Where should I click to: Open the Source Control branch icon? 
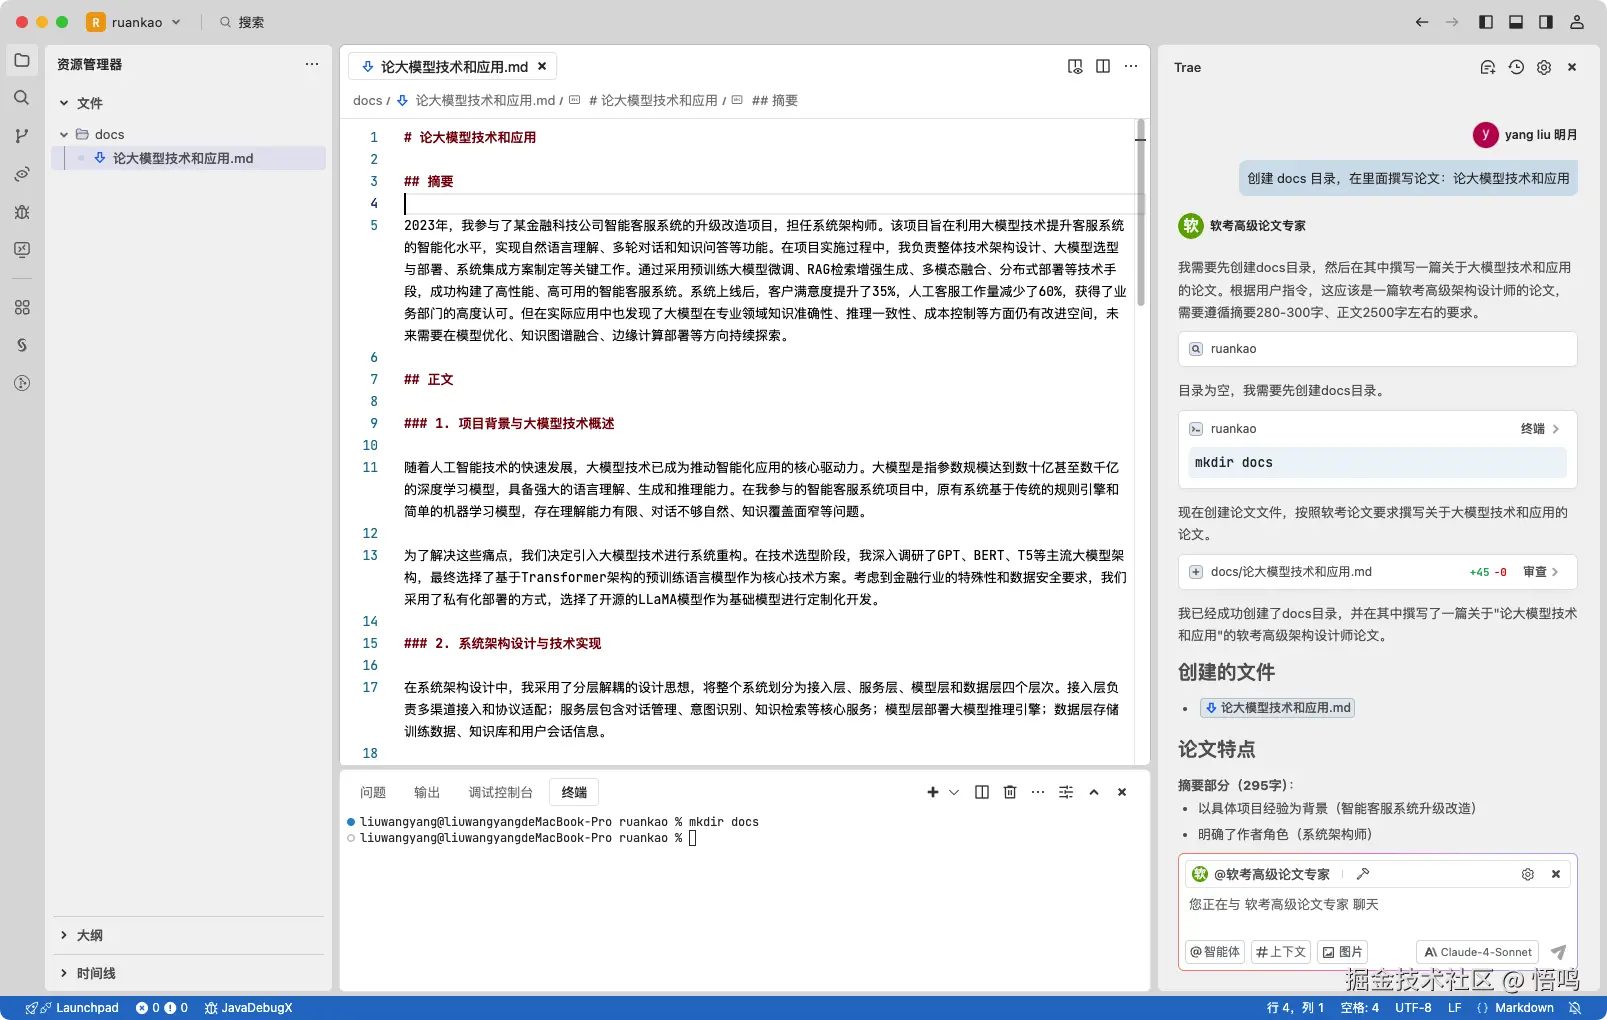pos(22,136)
